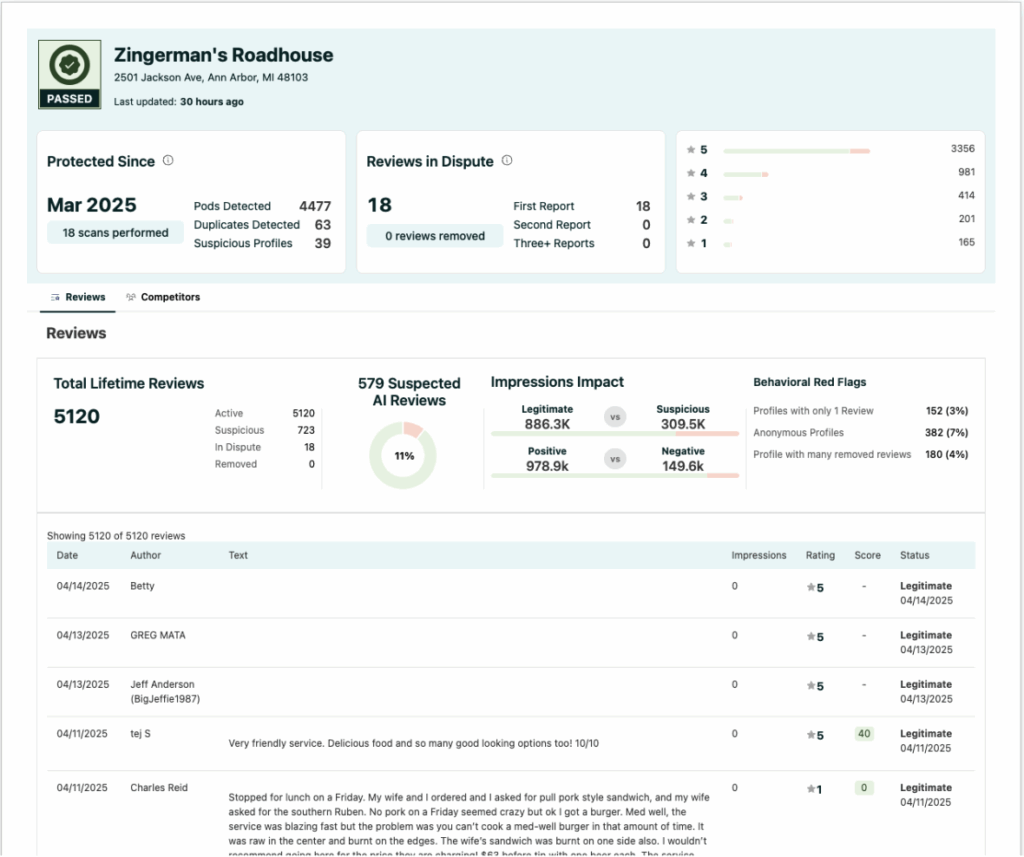Viewport: 1024px width, 857px height.
Task: Click the Suspicious impressions value 309.5K
Action: click(x=683, y=424)
